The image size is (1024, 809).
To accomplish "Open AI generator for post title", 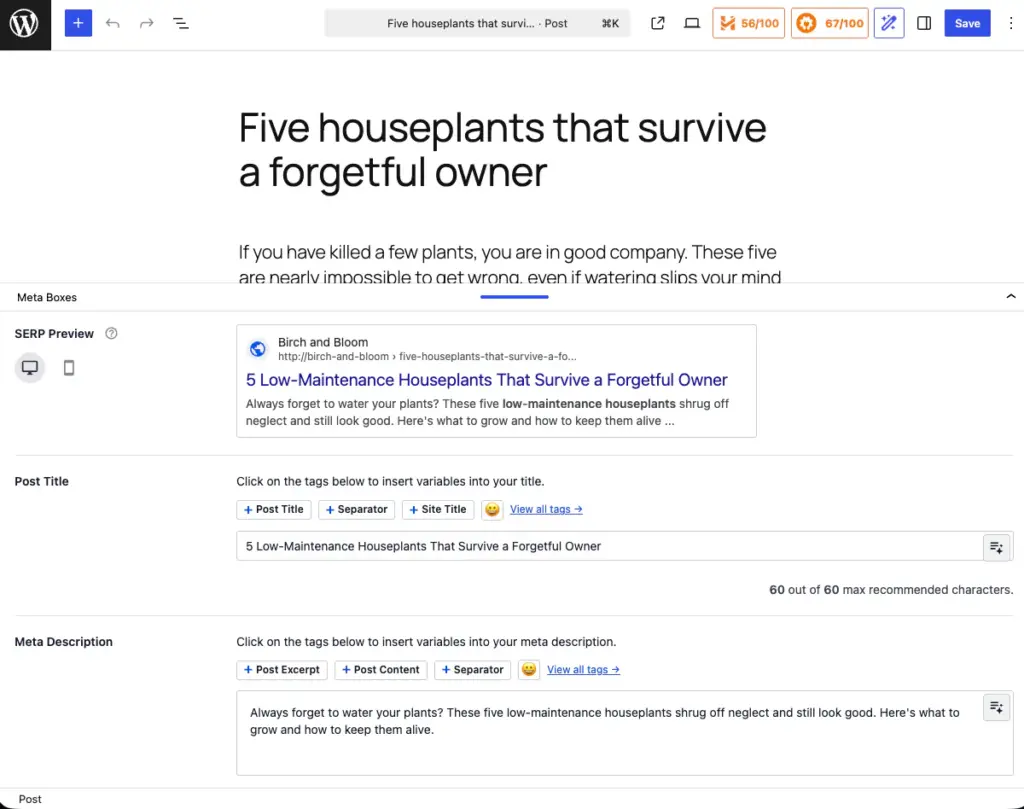I will coord(997,547).
